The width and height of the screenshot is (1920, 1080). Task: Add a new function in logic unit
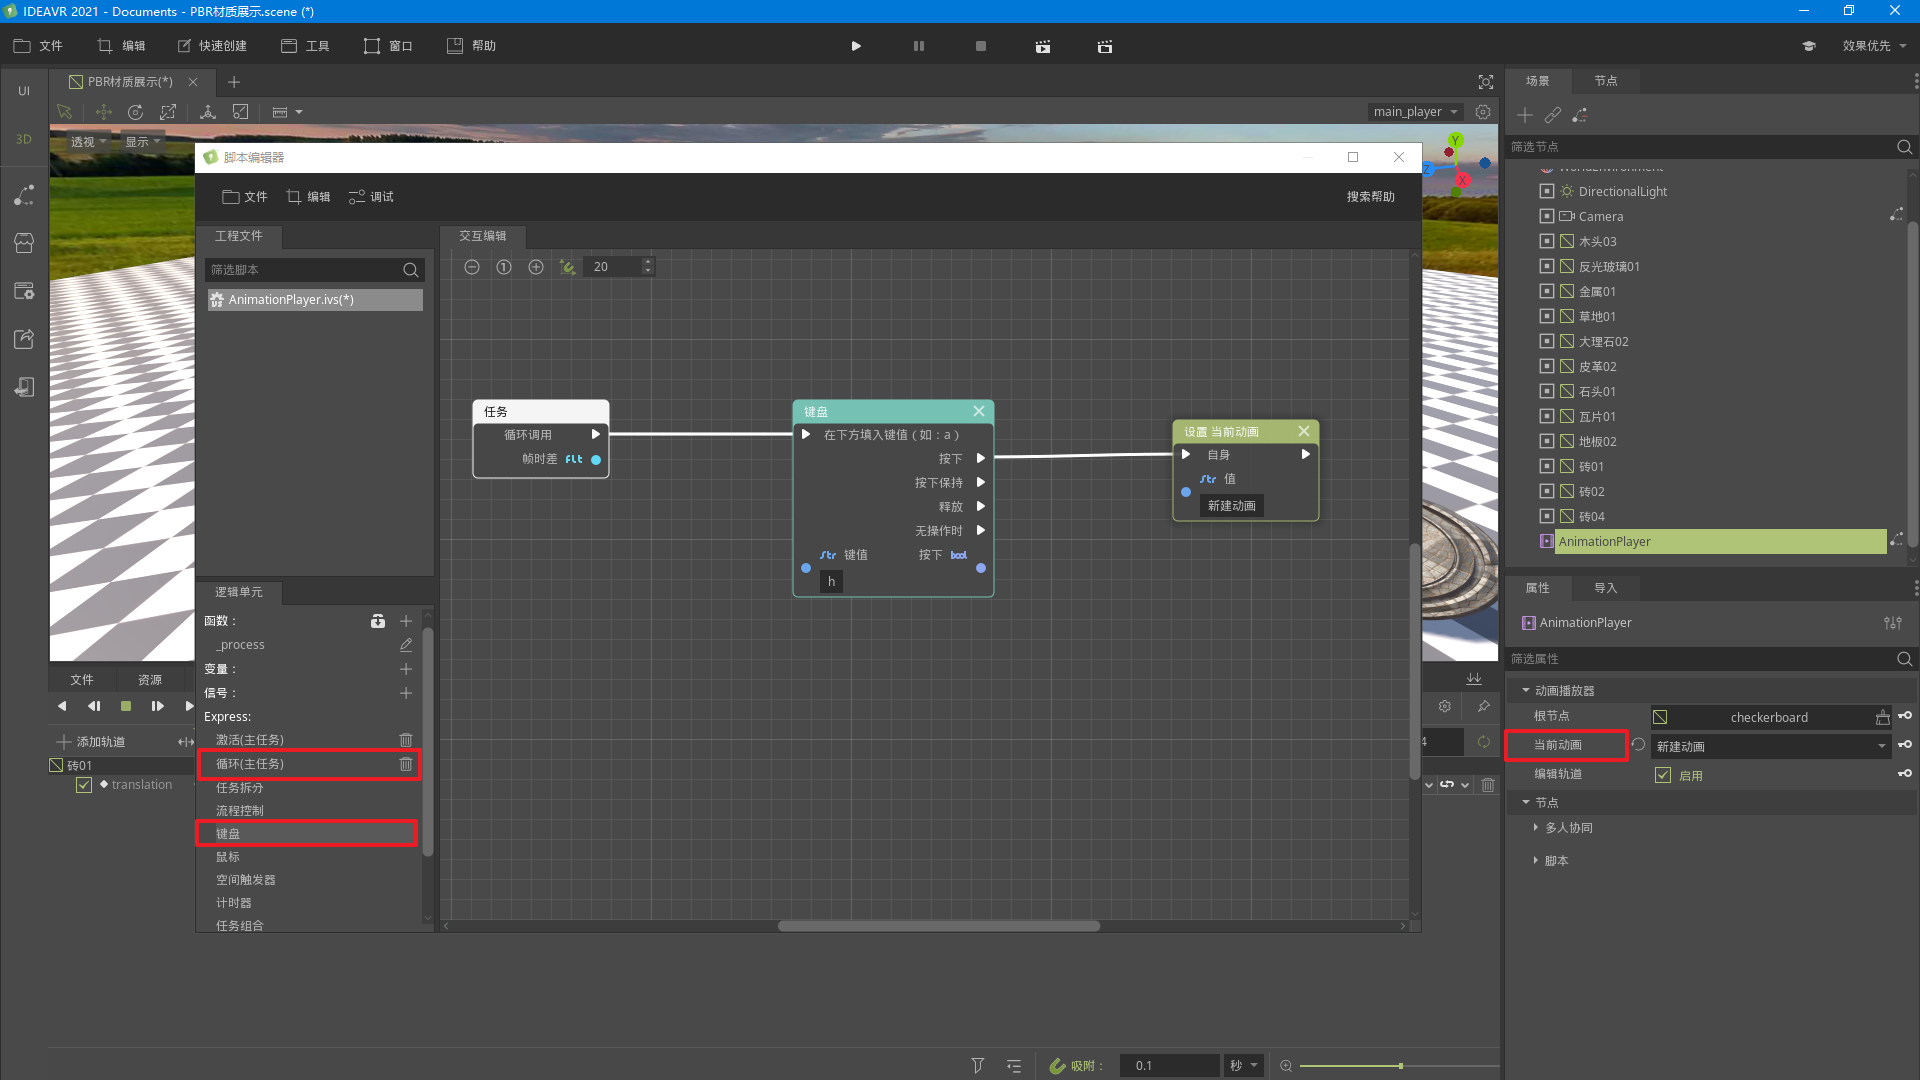(406, 621)
